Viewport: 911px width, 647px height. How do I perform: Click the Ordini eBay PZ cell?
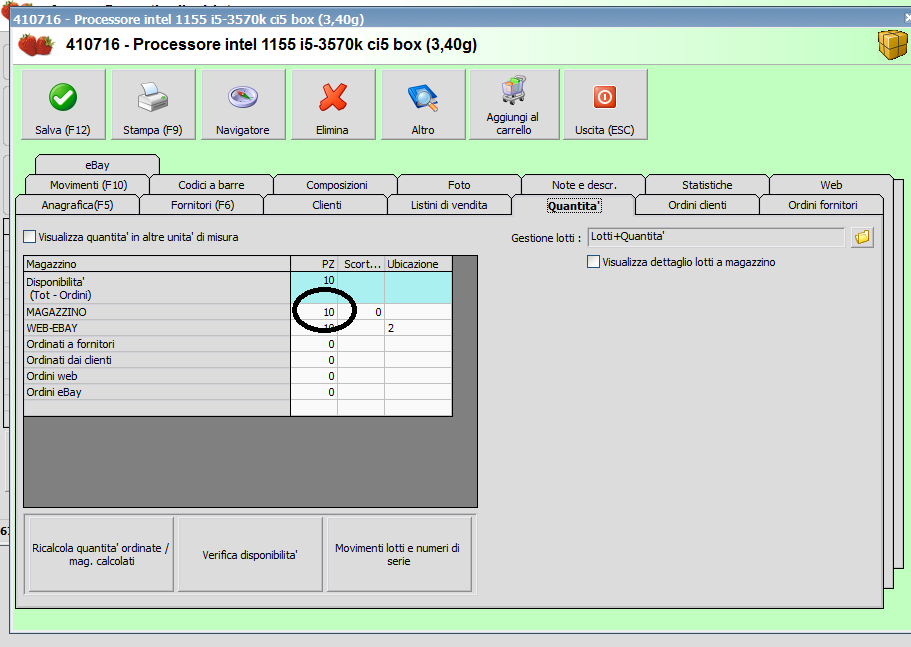click(x=314, y=392)
